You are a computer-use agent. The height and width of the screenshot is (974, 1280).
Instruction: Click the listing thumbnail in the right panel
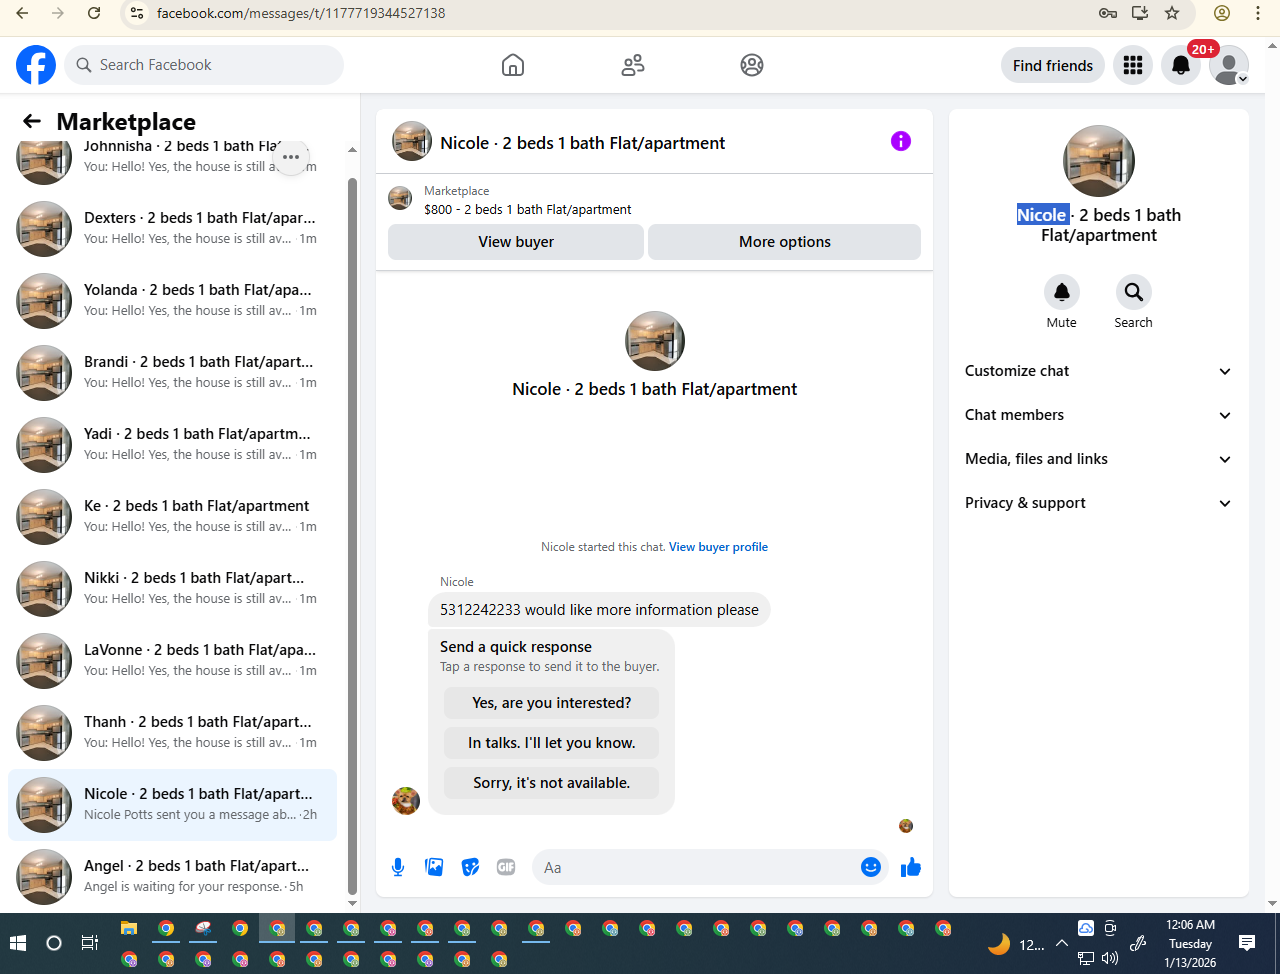1099,161
